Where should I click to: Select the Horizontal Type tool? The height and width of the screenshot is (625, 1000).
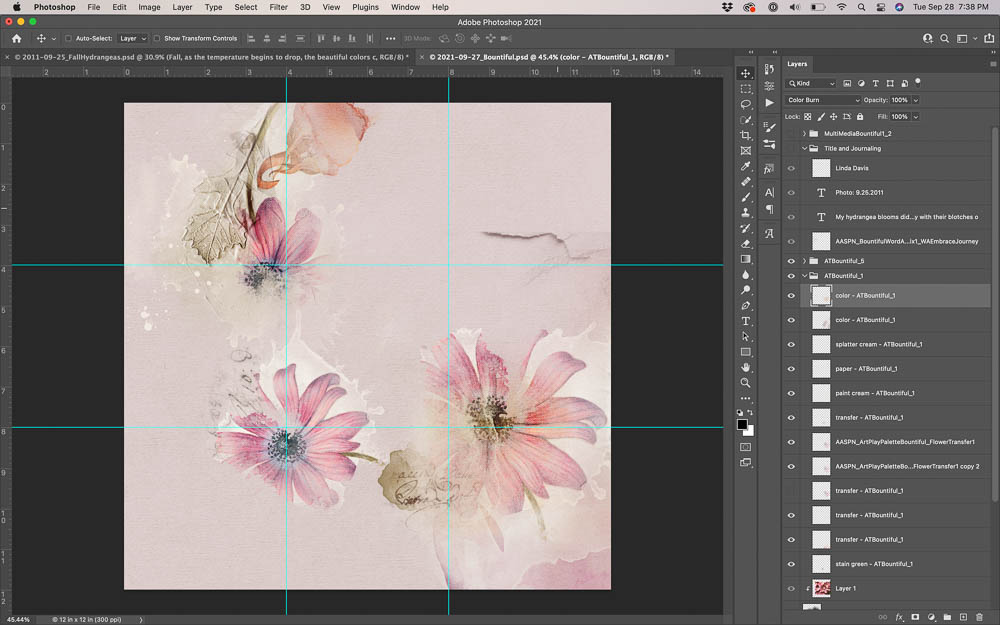coord(746,321)
